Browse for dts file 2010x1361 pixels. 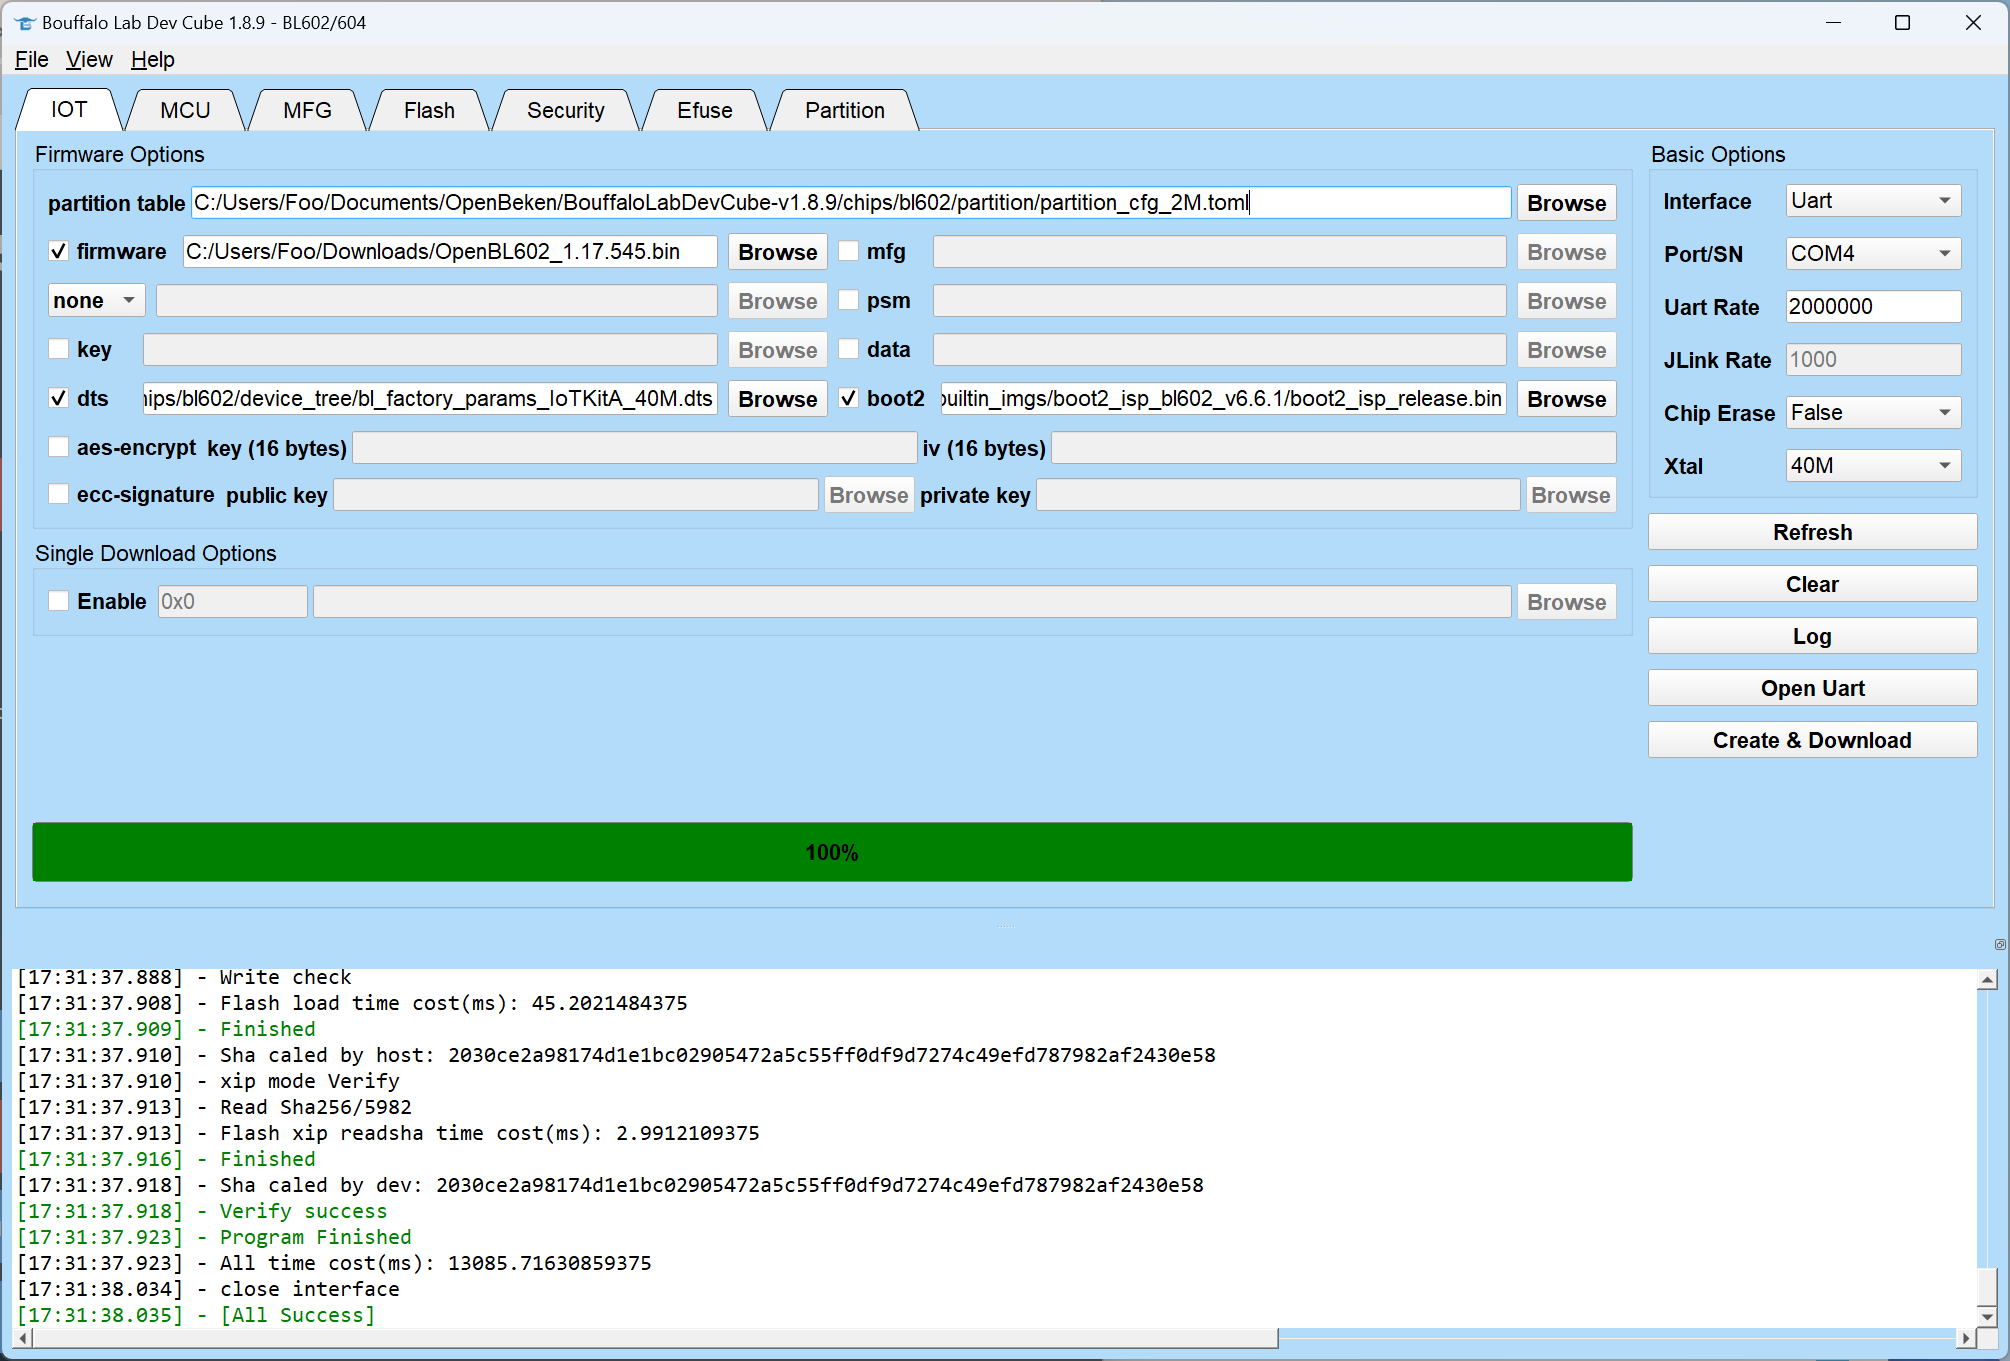pos(777,399)
